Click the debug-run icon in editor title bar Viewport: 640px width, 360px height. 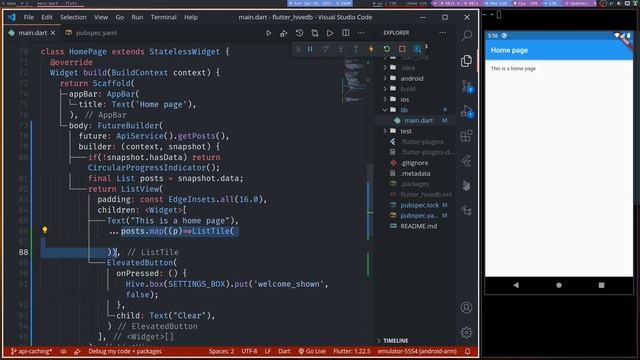[x=284, y=33]
